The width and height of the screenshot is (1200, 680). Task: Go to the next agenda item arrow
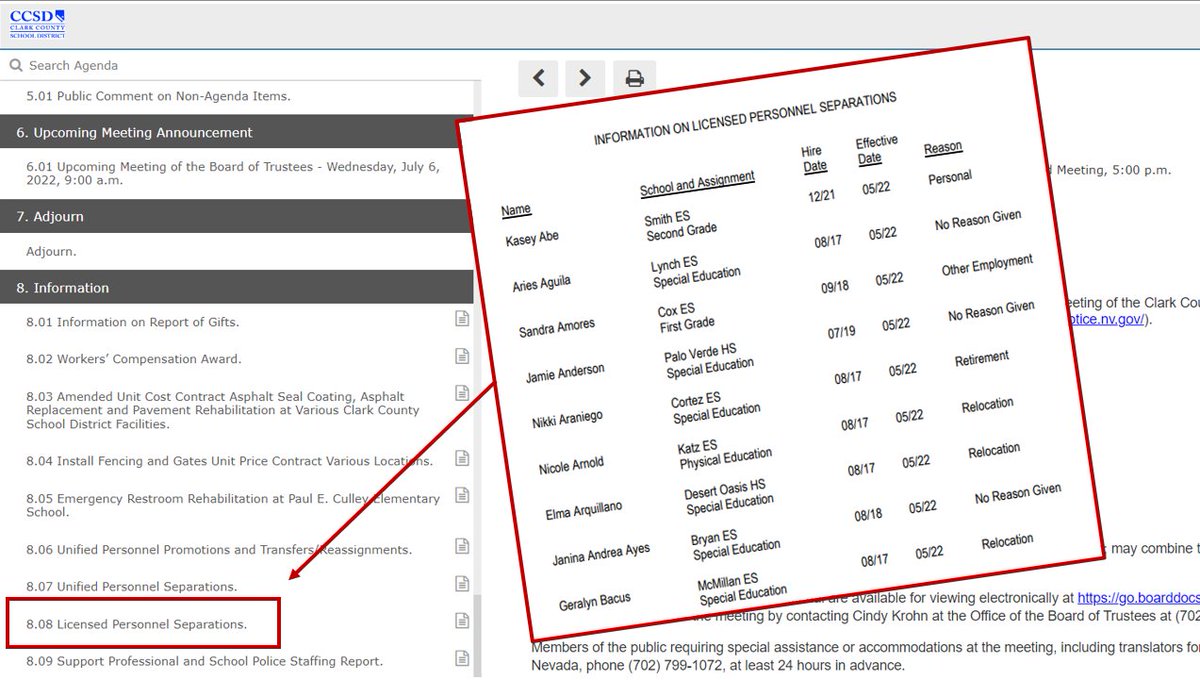[x=585, y=78]
